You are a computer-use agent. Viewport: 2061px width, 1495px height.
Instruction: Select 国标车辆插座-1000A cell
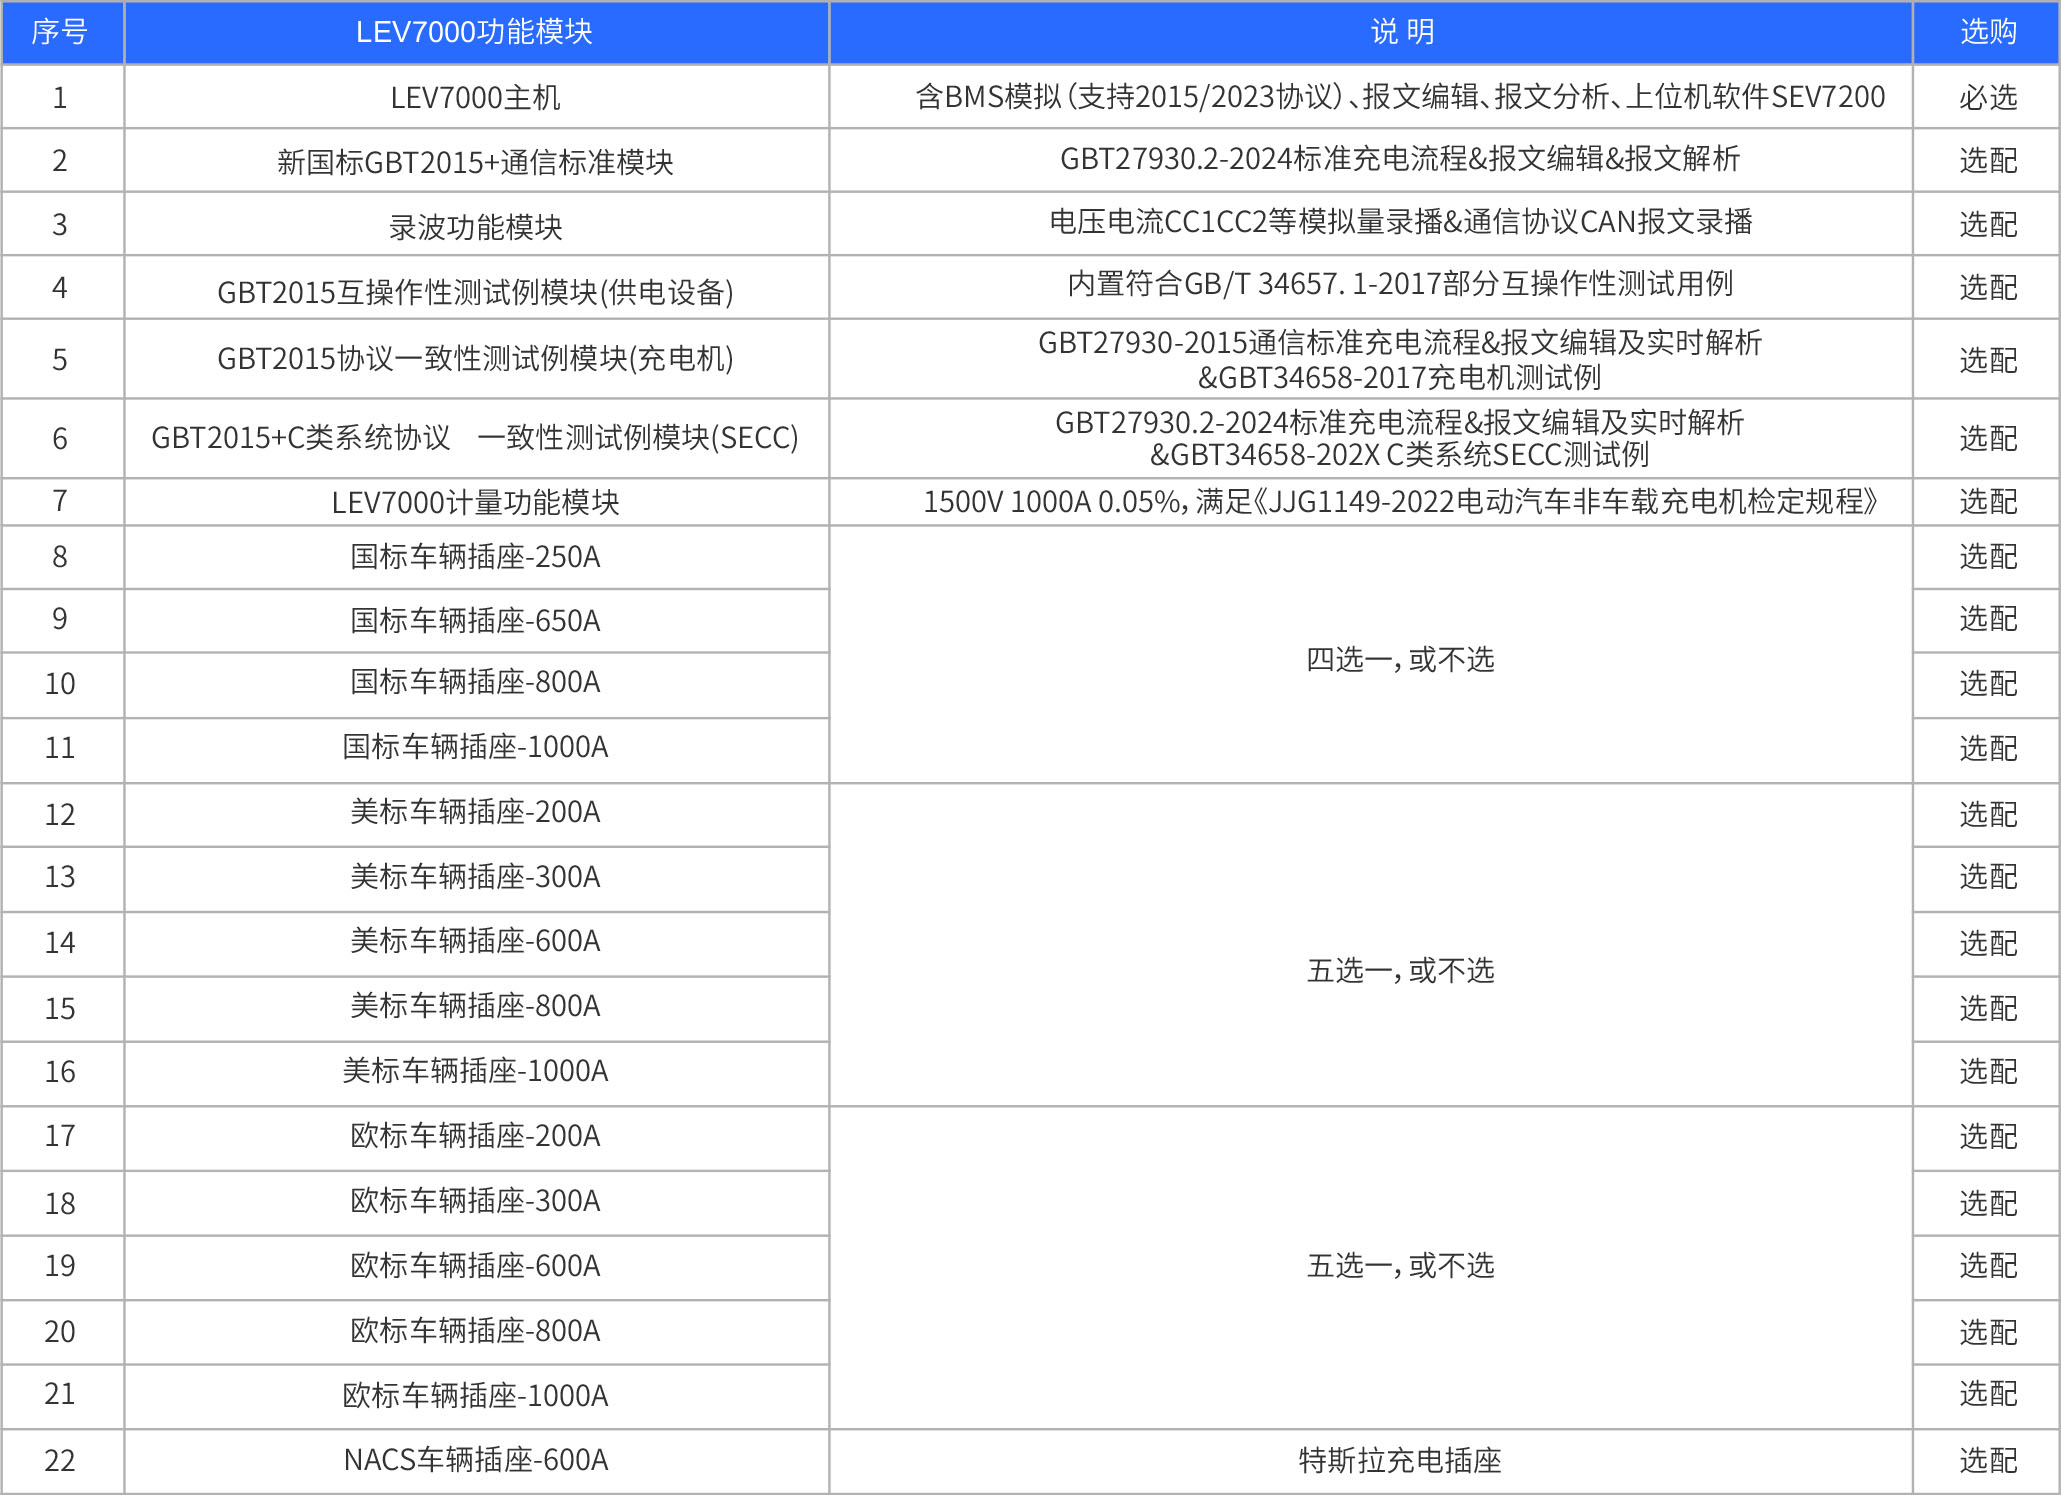(475, 747)
